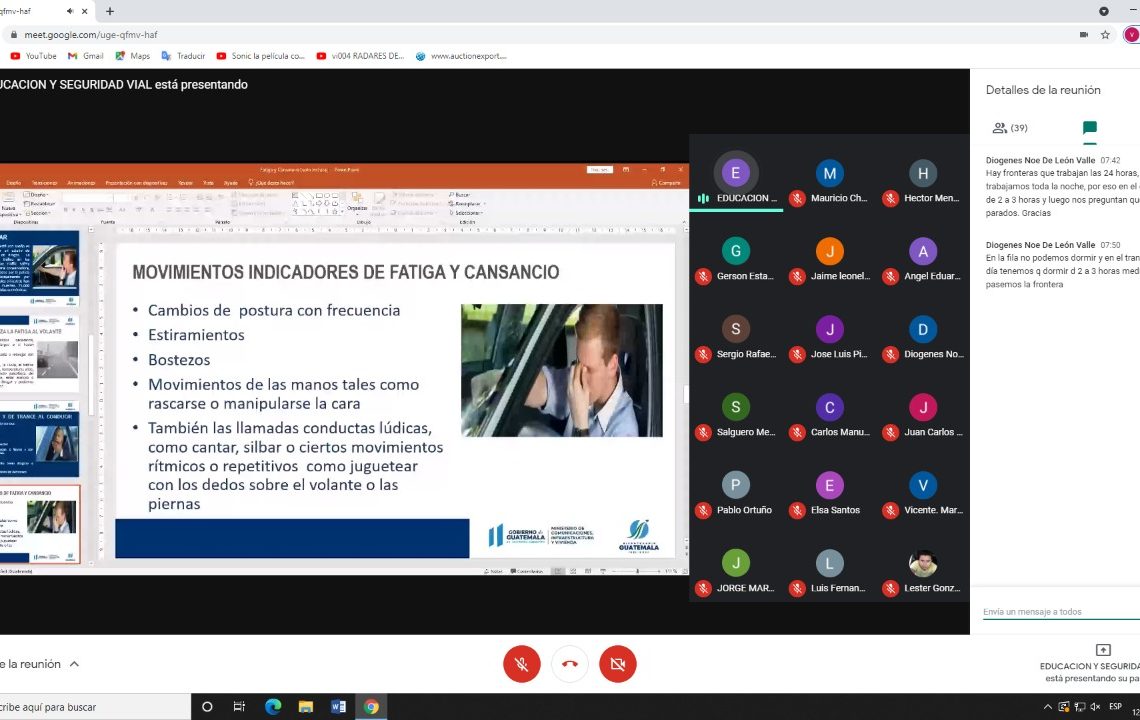1140x720 pixels.
Task: Open the Traducir bookmark
Action: [183, 56]
